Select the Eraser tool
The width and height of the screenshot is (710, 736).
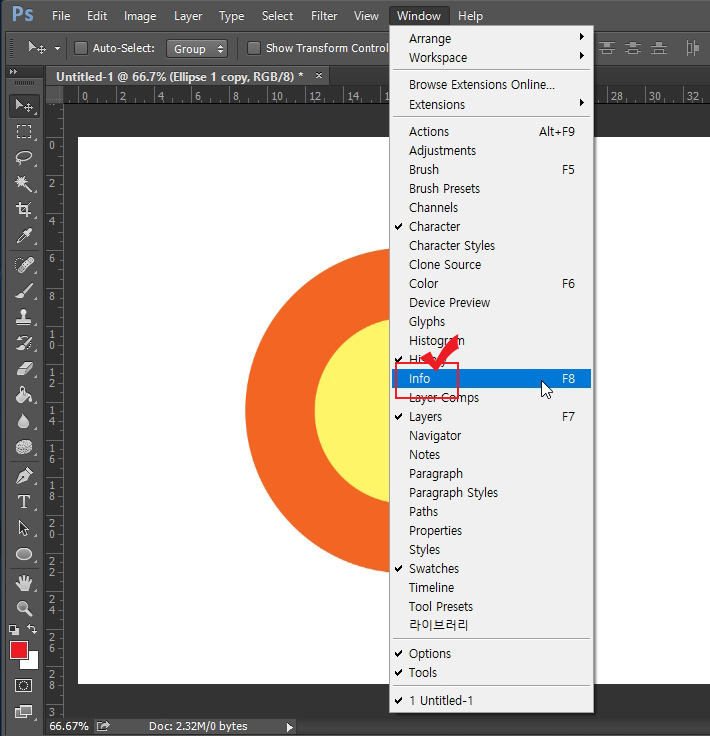coord(24,369)
